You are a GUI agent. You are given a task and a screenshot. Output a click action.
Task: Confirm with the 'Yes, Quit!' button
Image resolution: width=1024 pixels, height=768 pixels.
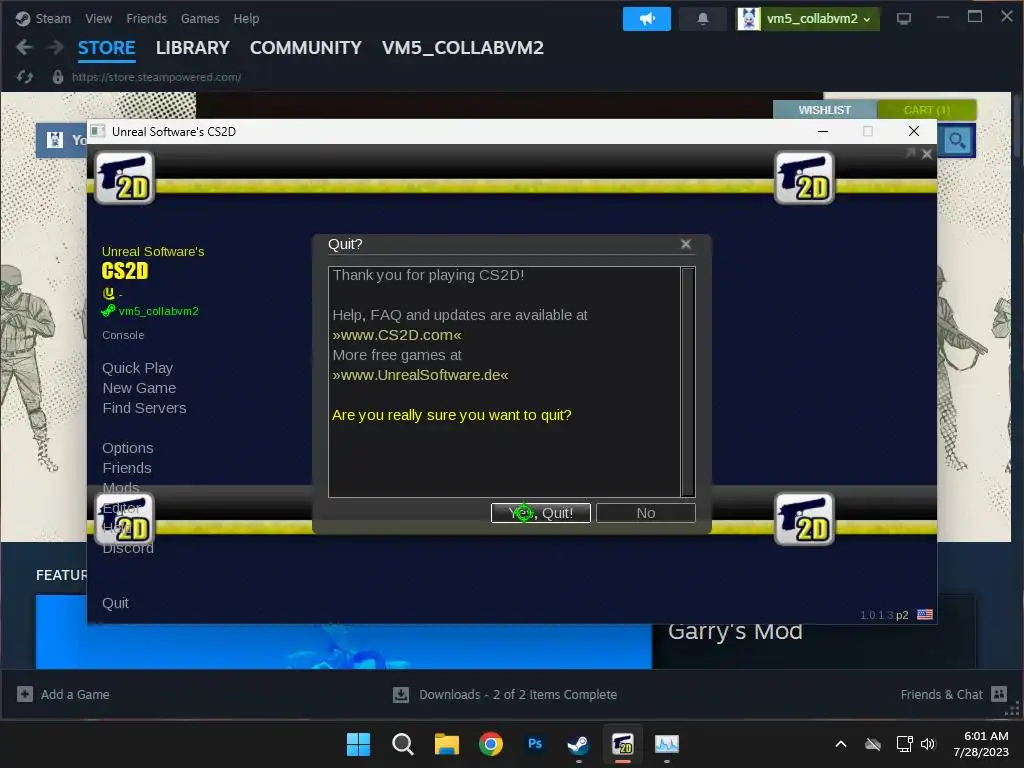click(x=541, y=513)
